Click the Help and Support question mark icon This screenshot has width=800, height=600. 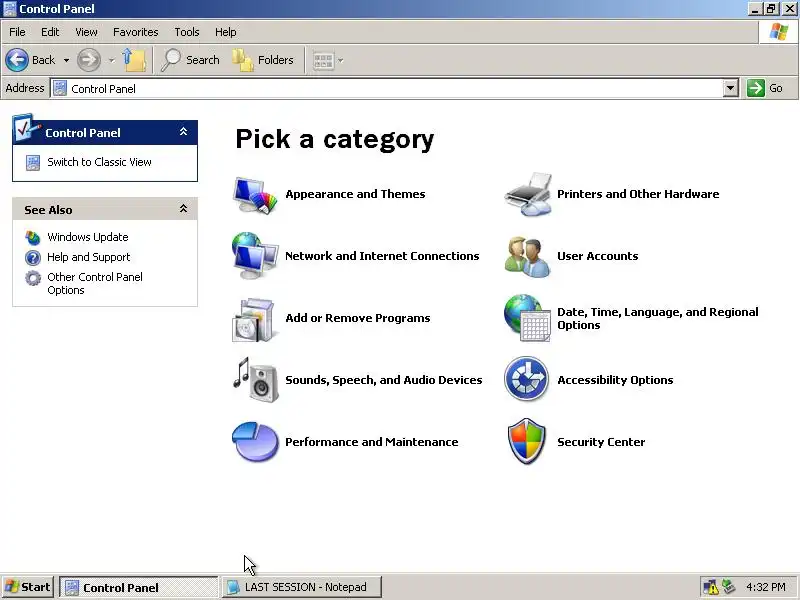click(x=33, y=258)
